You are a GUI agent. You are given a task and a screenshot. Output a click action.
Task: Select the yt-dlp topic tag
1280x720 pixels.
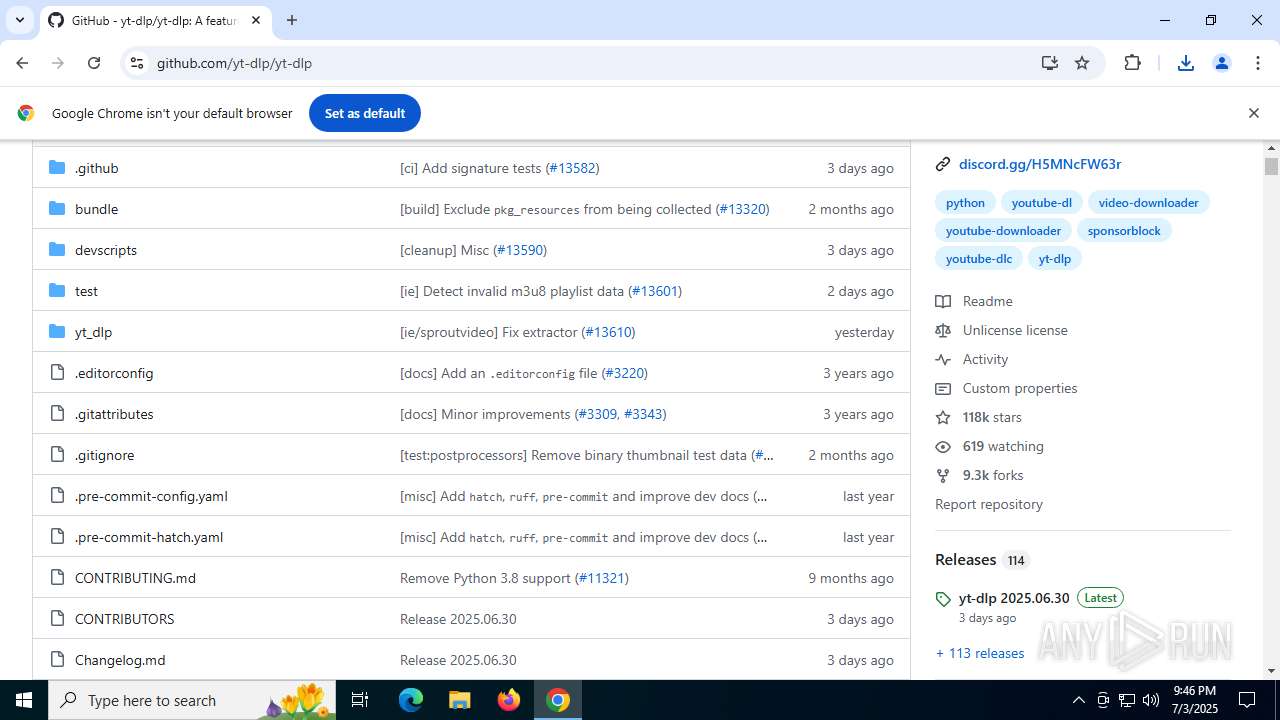1054,259
